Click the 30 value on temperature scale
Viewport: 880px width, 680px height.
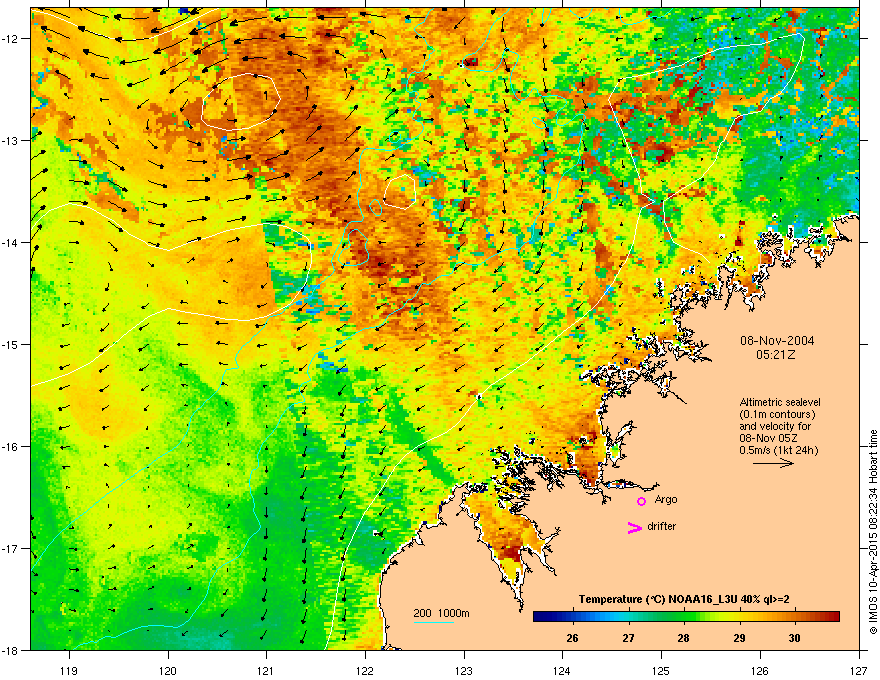(x=794, y=638)
